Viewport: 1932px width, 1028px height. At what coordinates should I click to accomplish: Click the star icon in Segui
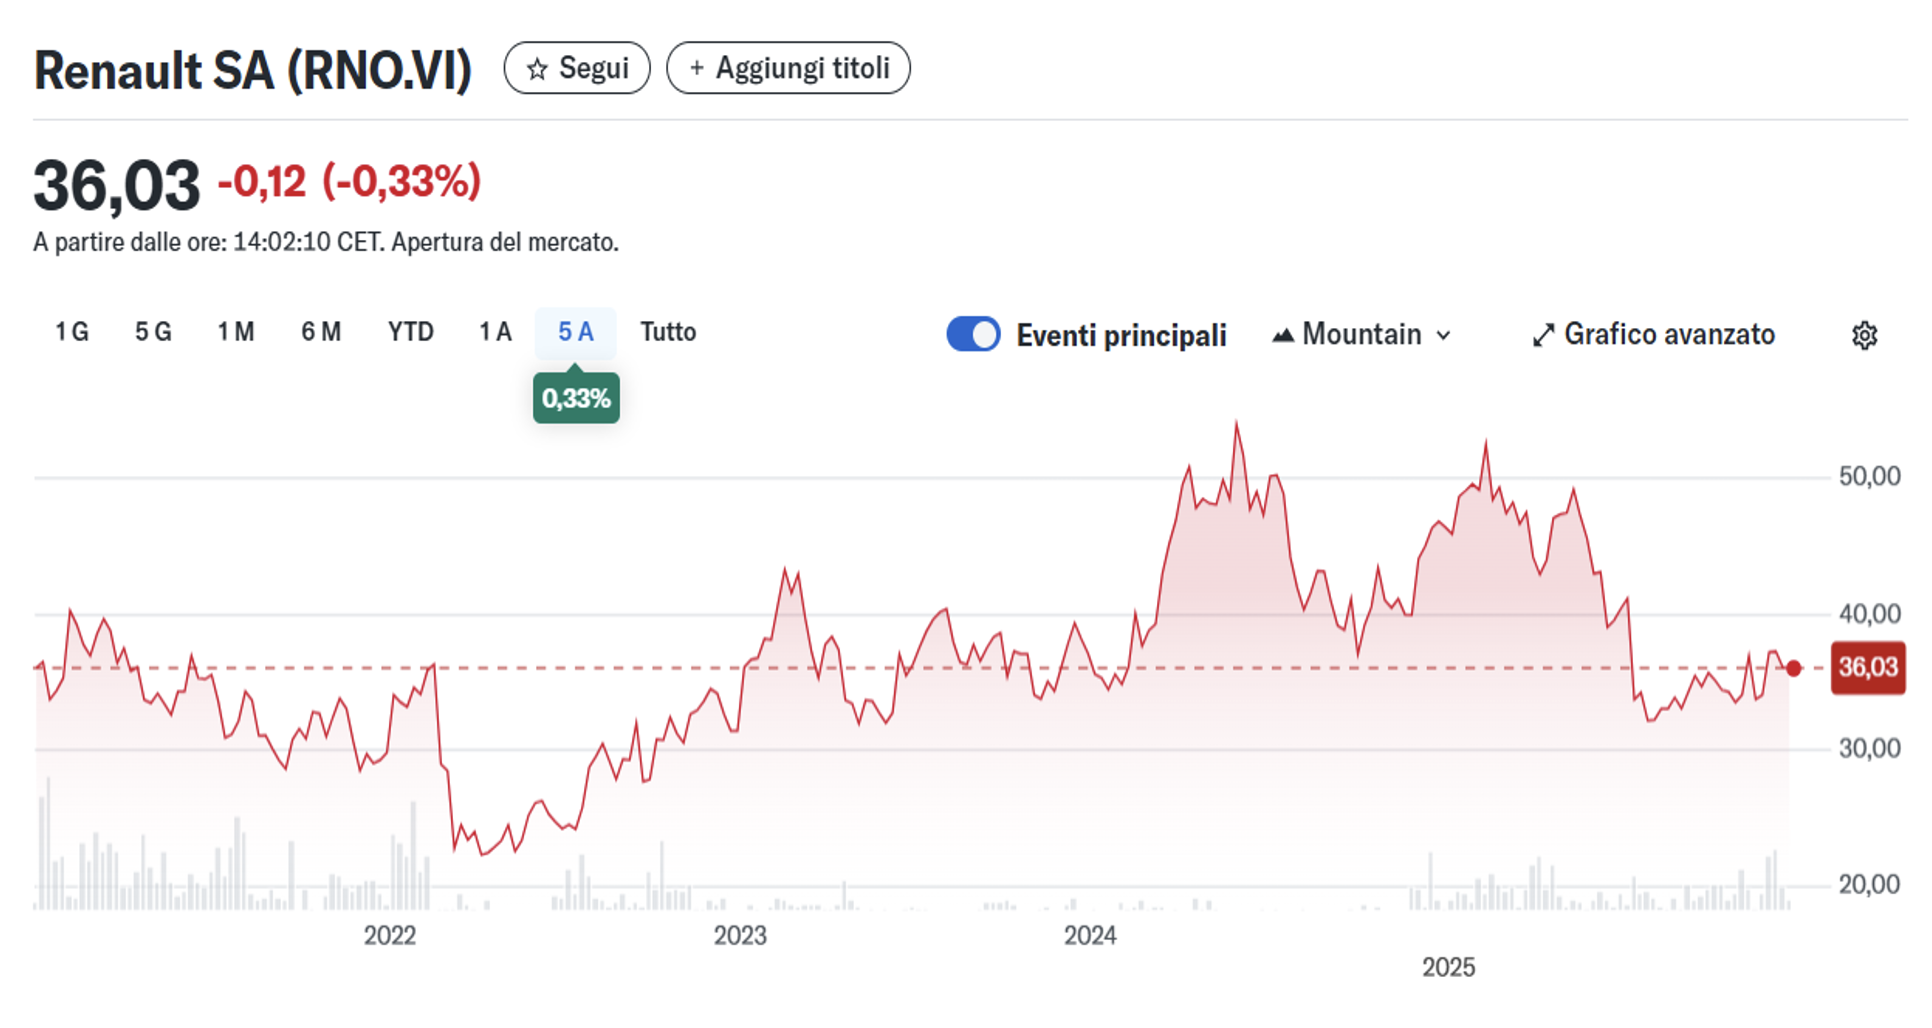point(537,69)
